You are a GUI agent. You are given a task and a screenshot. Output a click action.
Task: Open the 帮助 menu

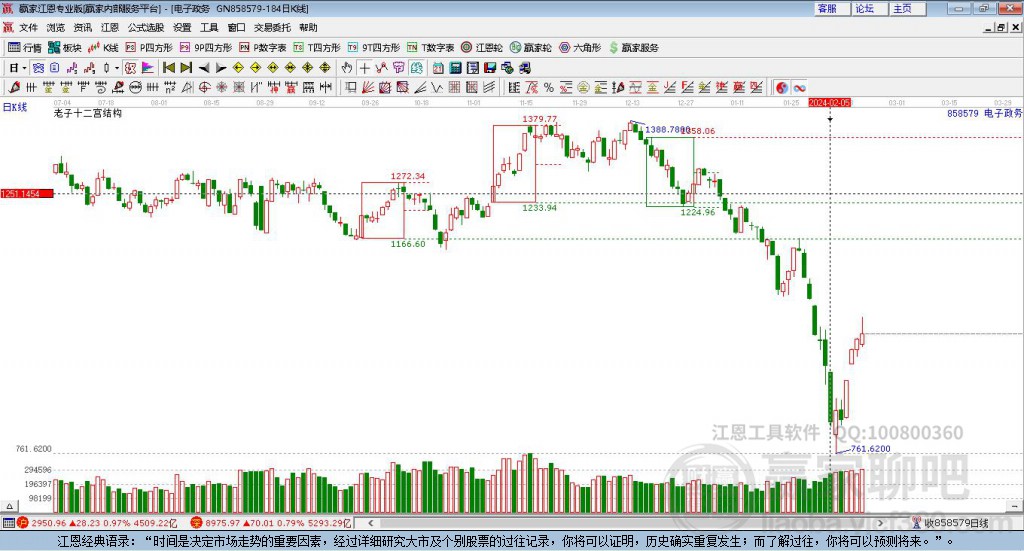point(308,27)
